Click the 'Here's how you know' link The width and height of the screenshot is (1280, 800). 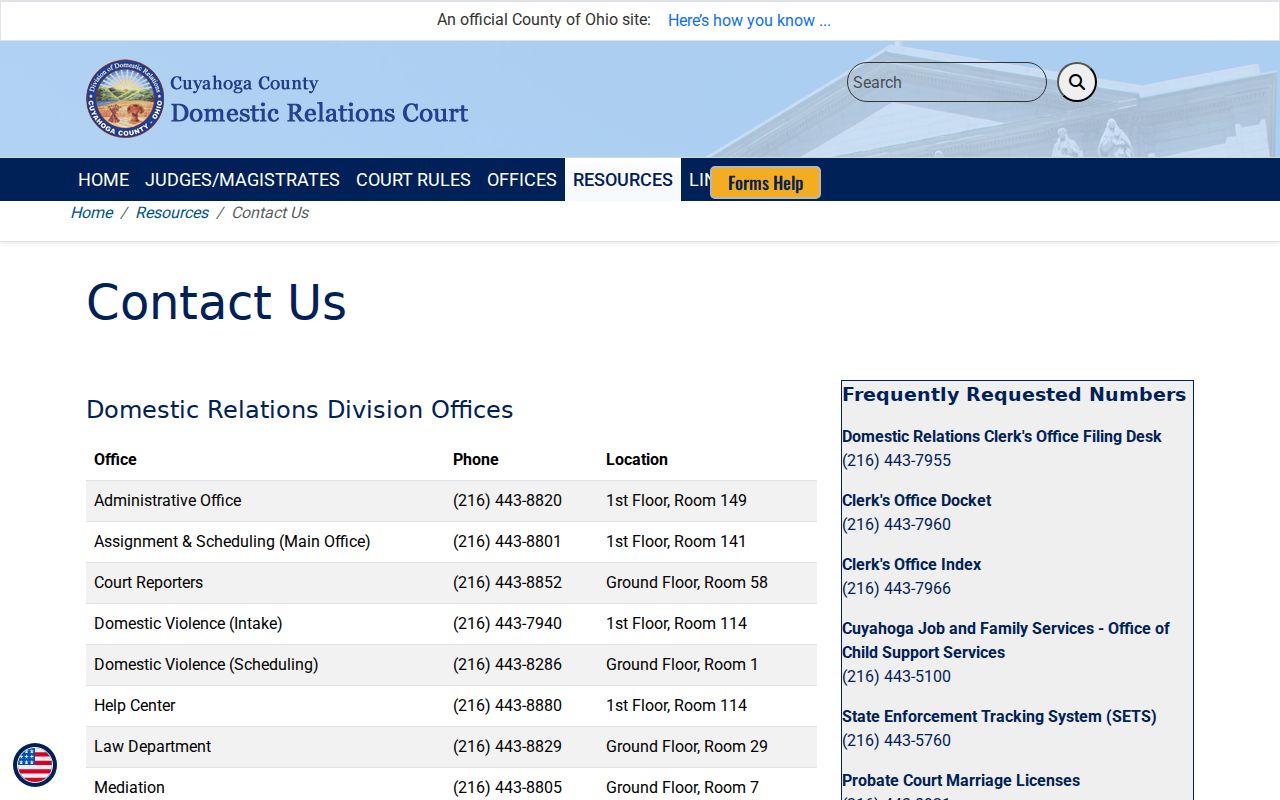point(749,20)
